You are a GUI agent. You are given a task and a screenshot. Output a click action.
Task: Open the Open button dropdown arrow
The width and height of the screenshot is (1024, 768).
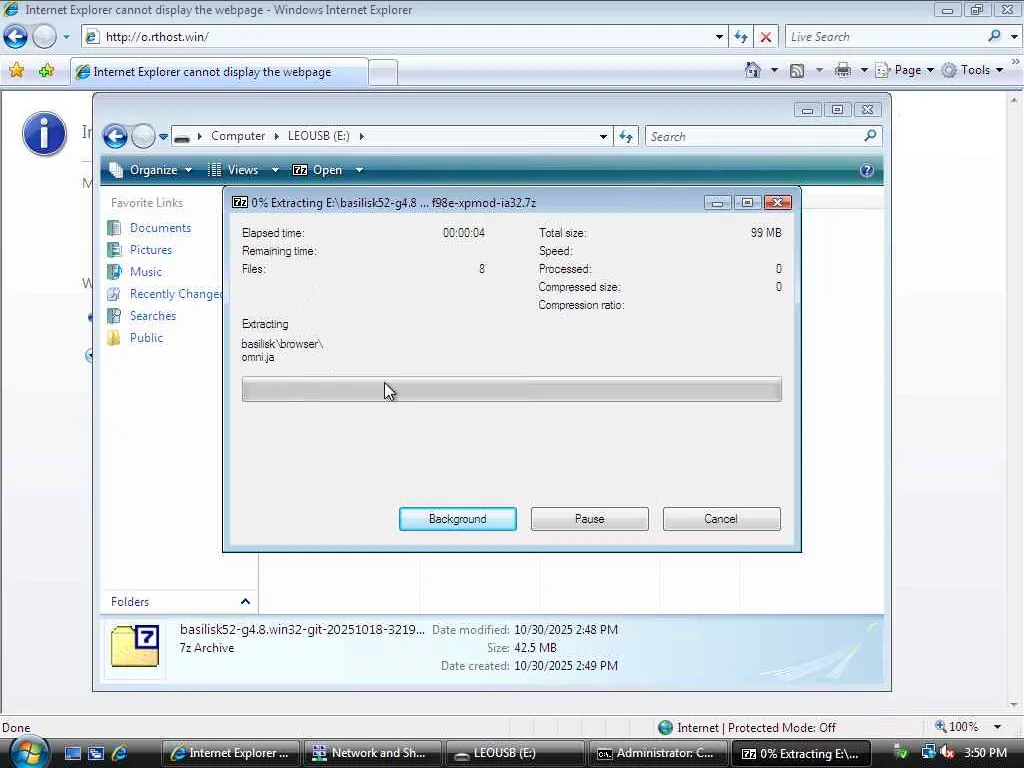[359, 170]
